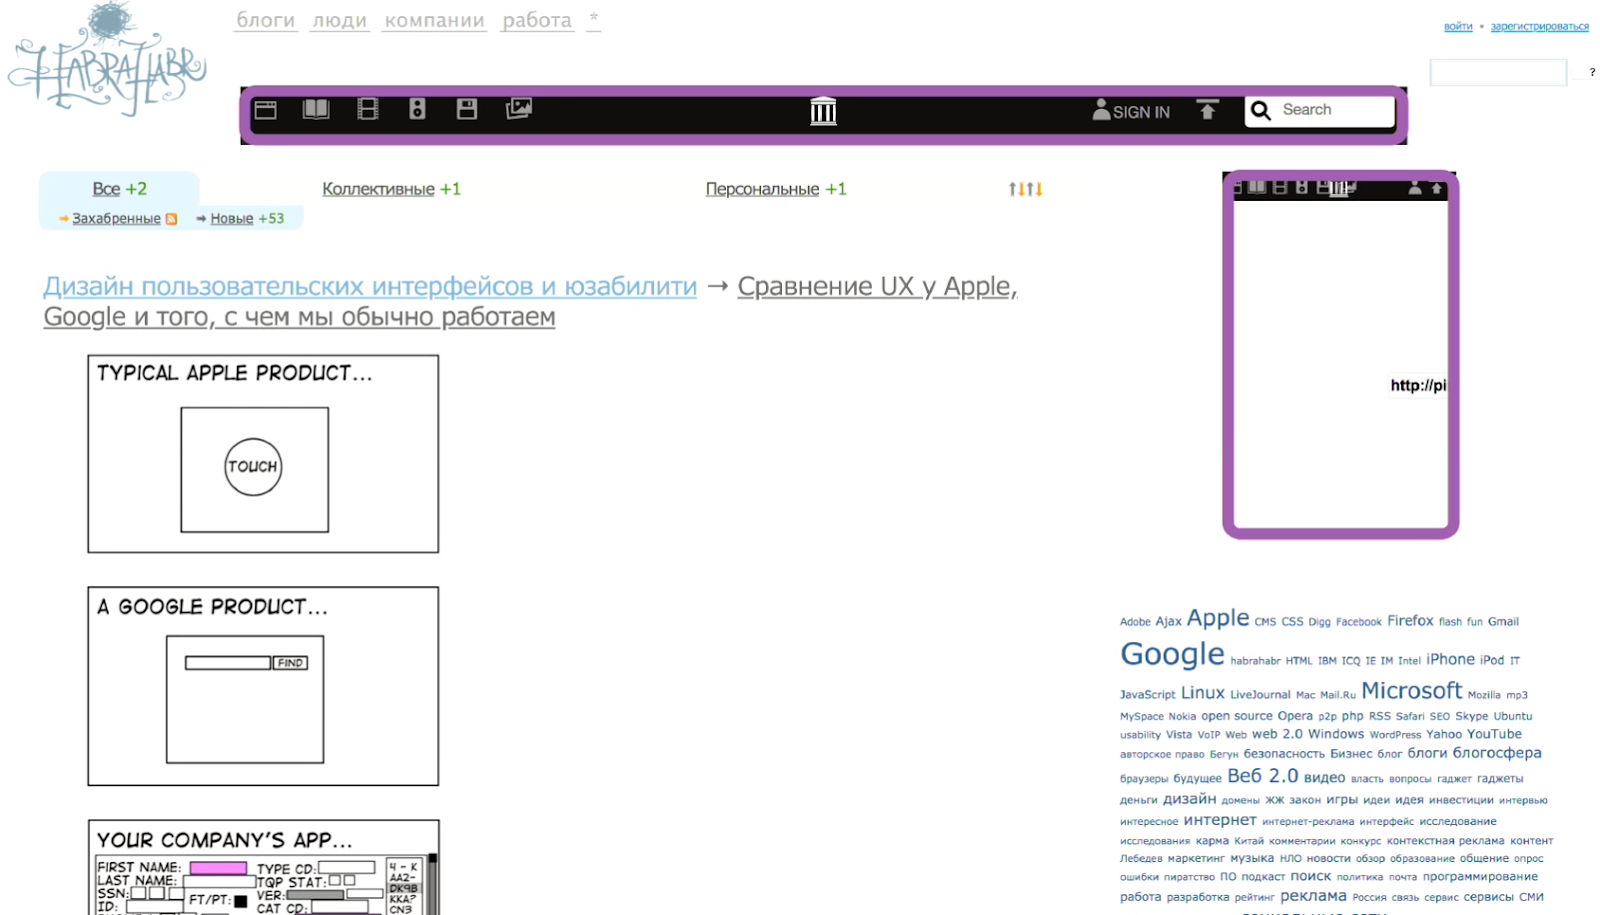Click the интернет tag in the tag cloud
The height and width of the screenshot is (915, 1600).
(1220, 820)
